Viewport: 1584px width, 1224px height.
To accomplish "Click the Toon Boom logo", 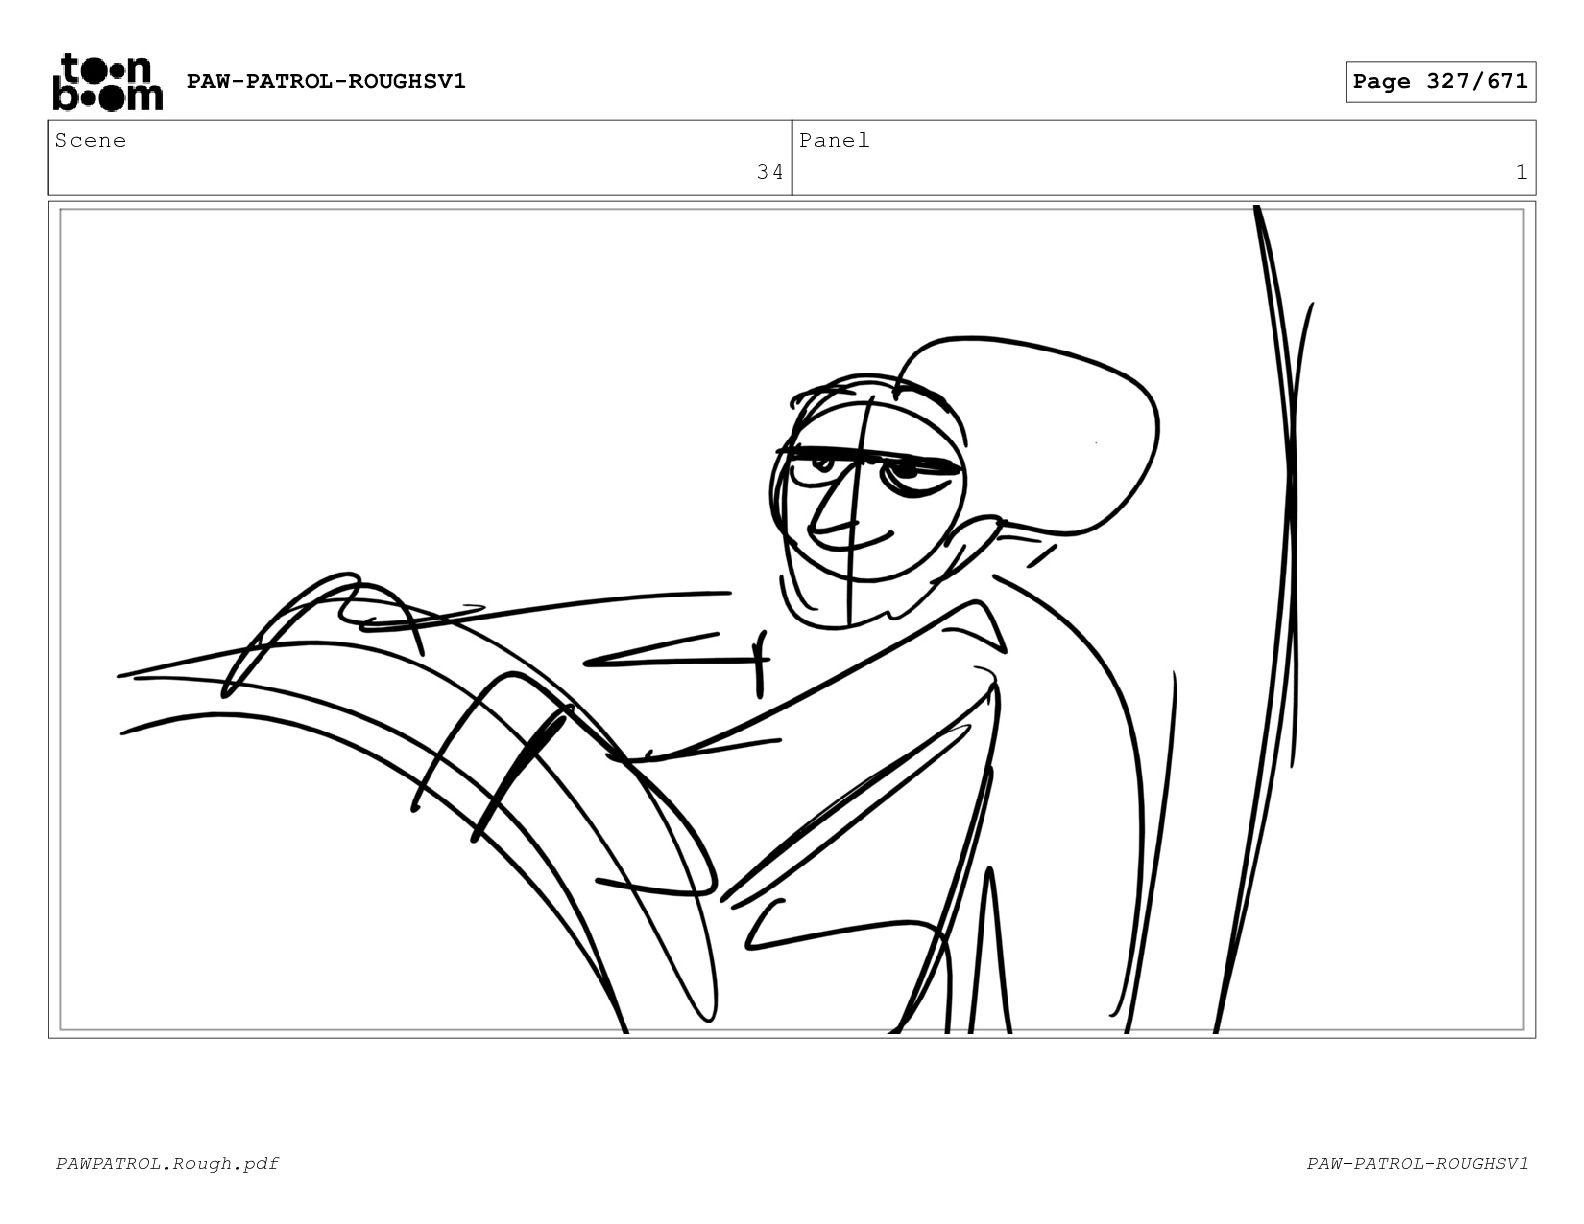I will tap(107, 82).
